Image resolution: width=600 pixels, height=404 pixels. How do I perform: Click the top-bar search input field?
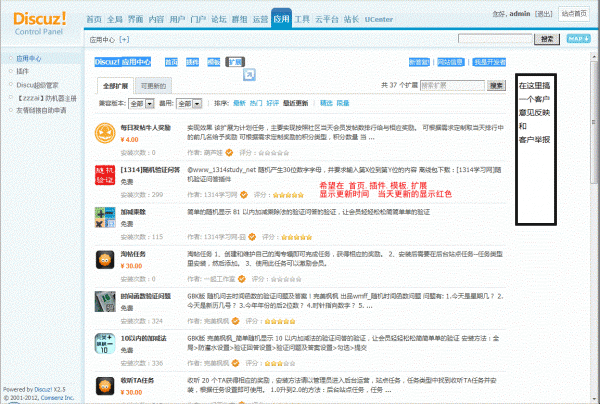pyautogui.click(x=495, y=38)
